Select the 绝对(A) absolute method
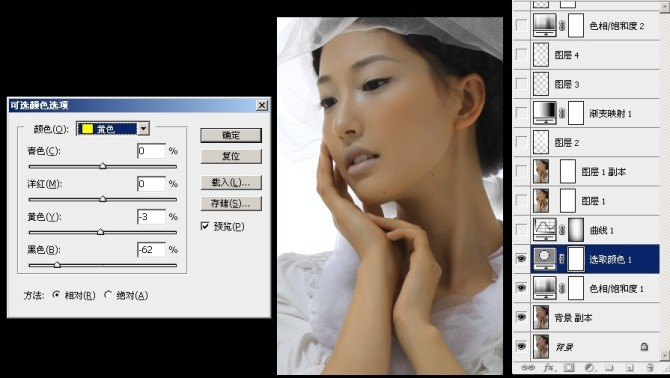 click(x=108, y=295)
